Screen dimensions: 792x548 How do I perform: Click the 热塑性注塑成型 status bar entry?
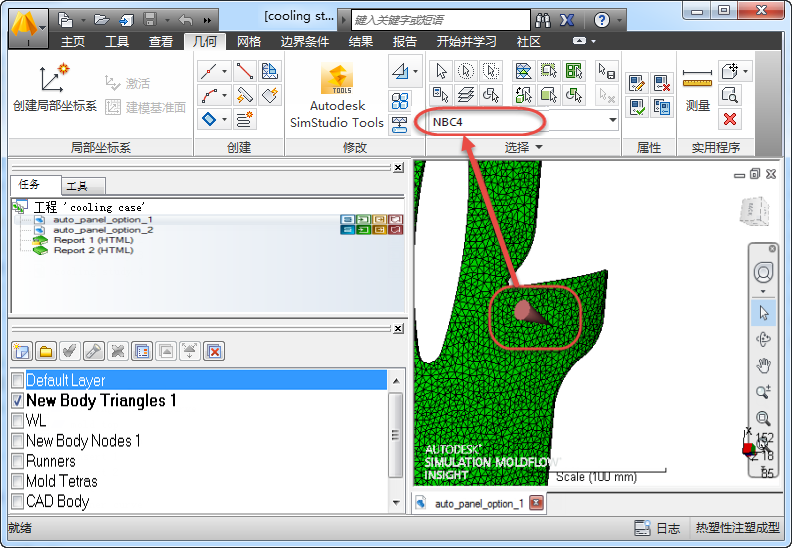click(737, 528)
